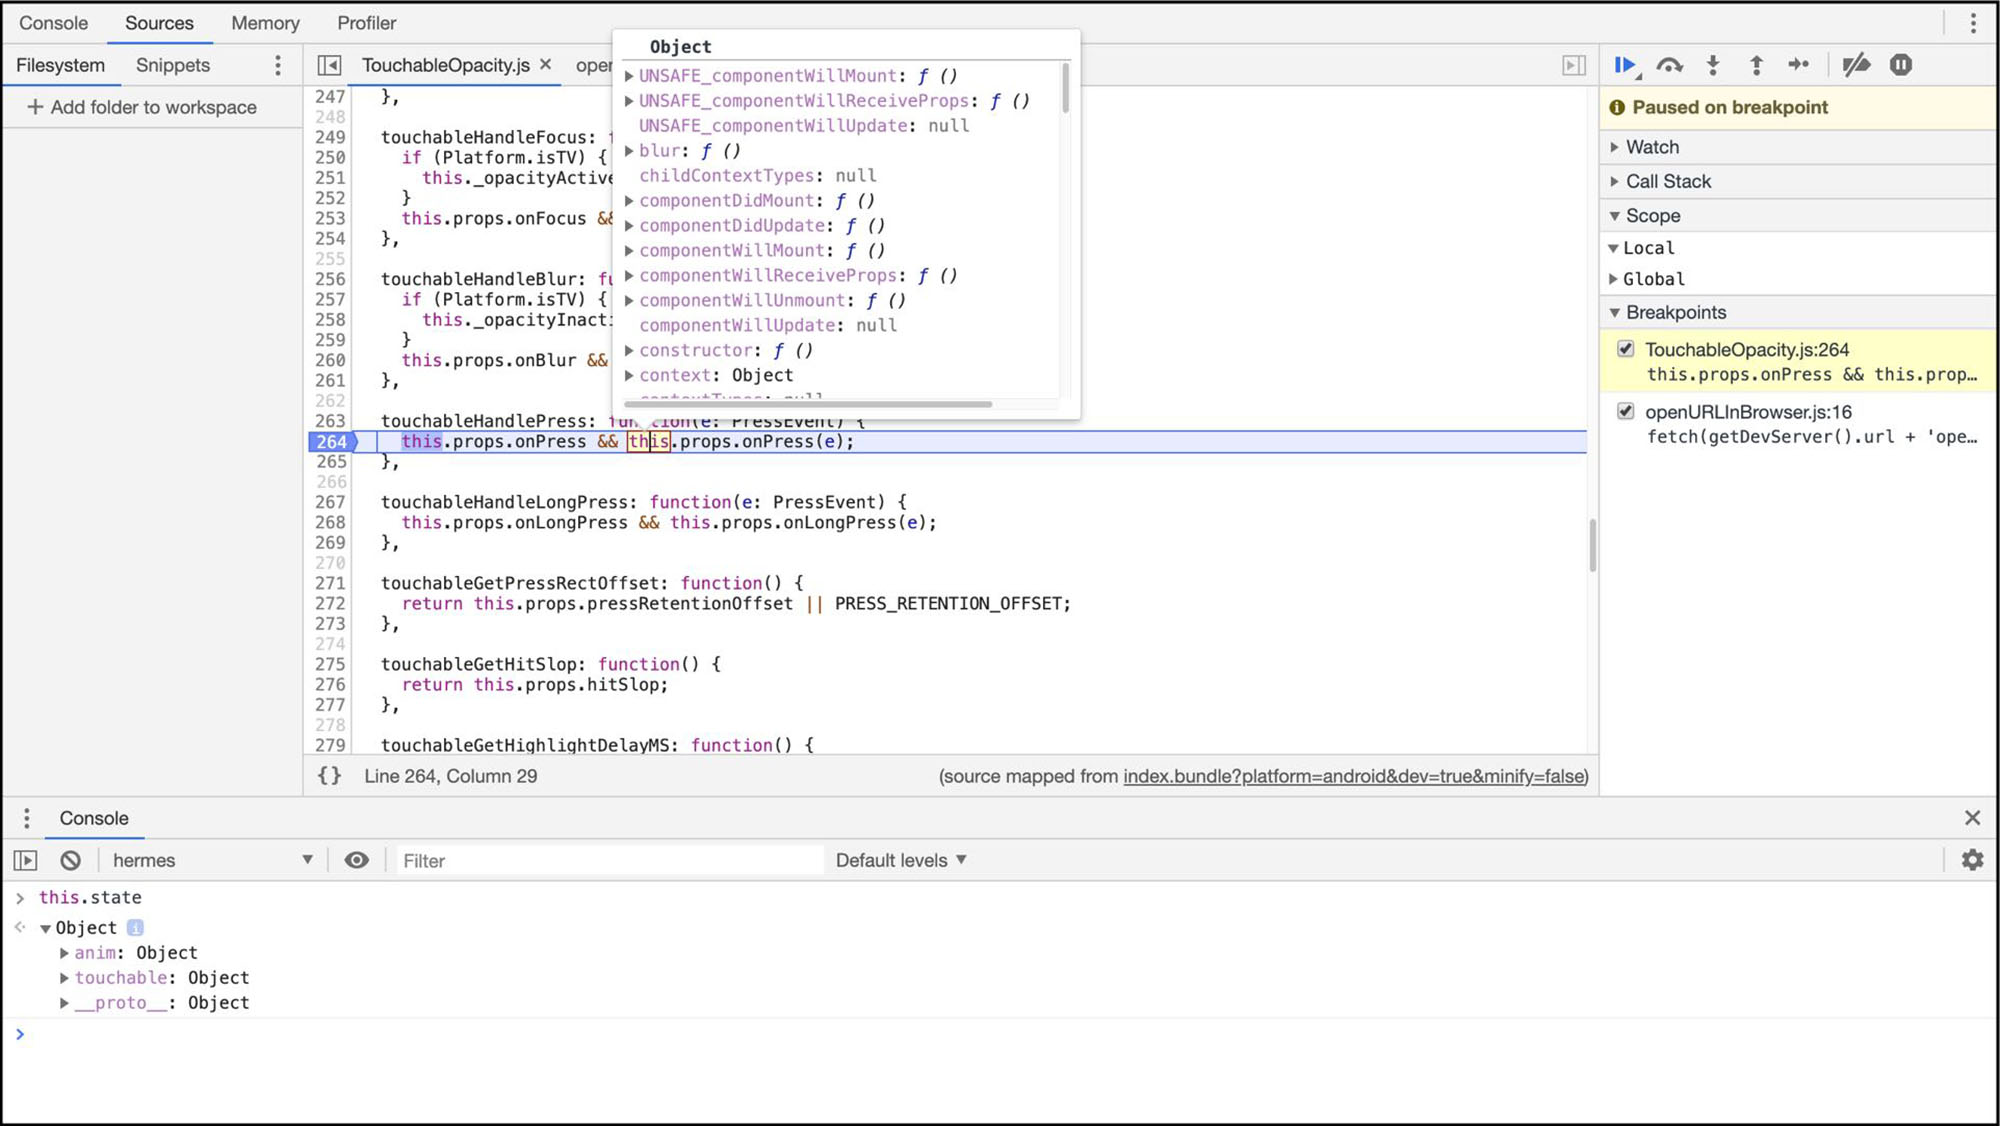This screenshot has height=1126, width=2000.
Task: Select the Memory panel tab
Action: pyautogui.click(x=266, y=23)
